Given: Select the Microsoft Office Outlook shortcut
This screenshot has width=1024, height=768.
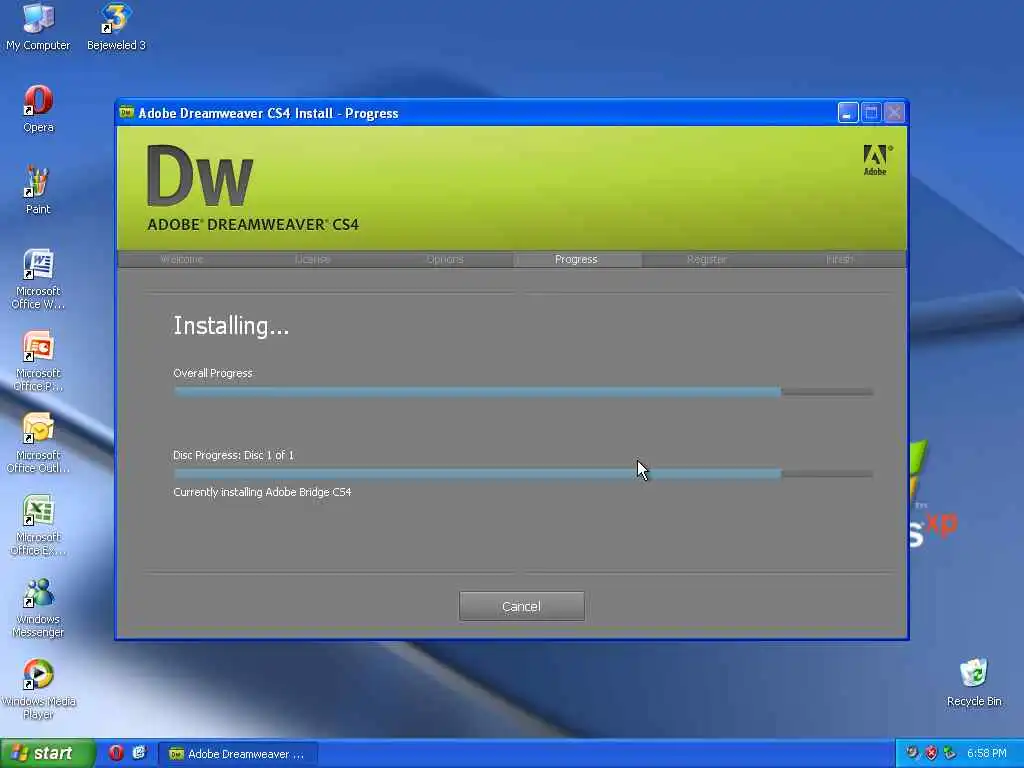Looking at the screenshot, I should 38,443.
